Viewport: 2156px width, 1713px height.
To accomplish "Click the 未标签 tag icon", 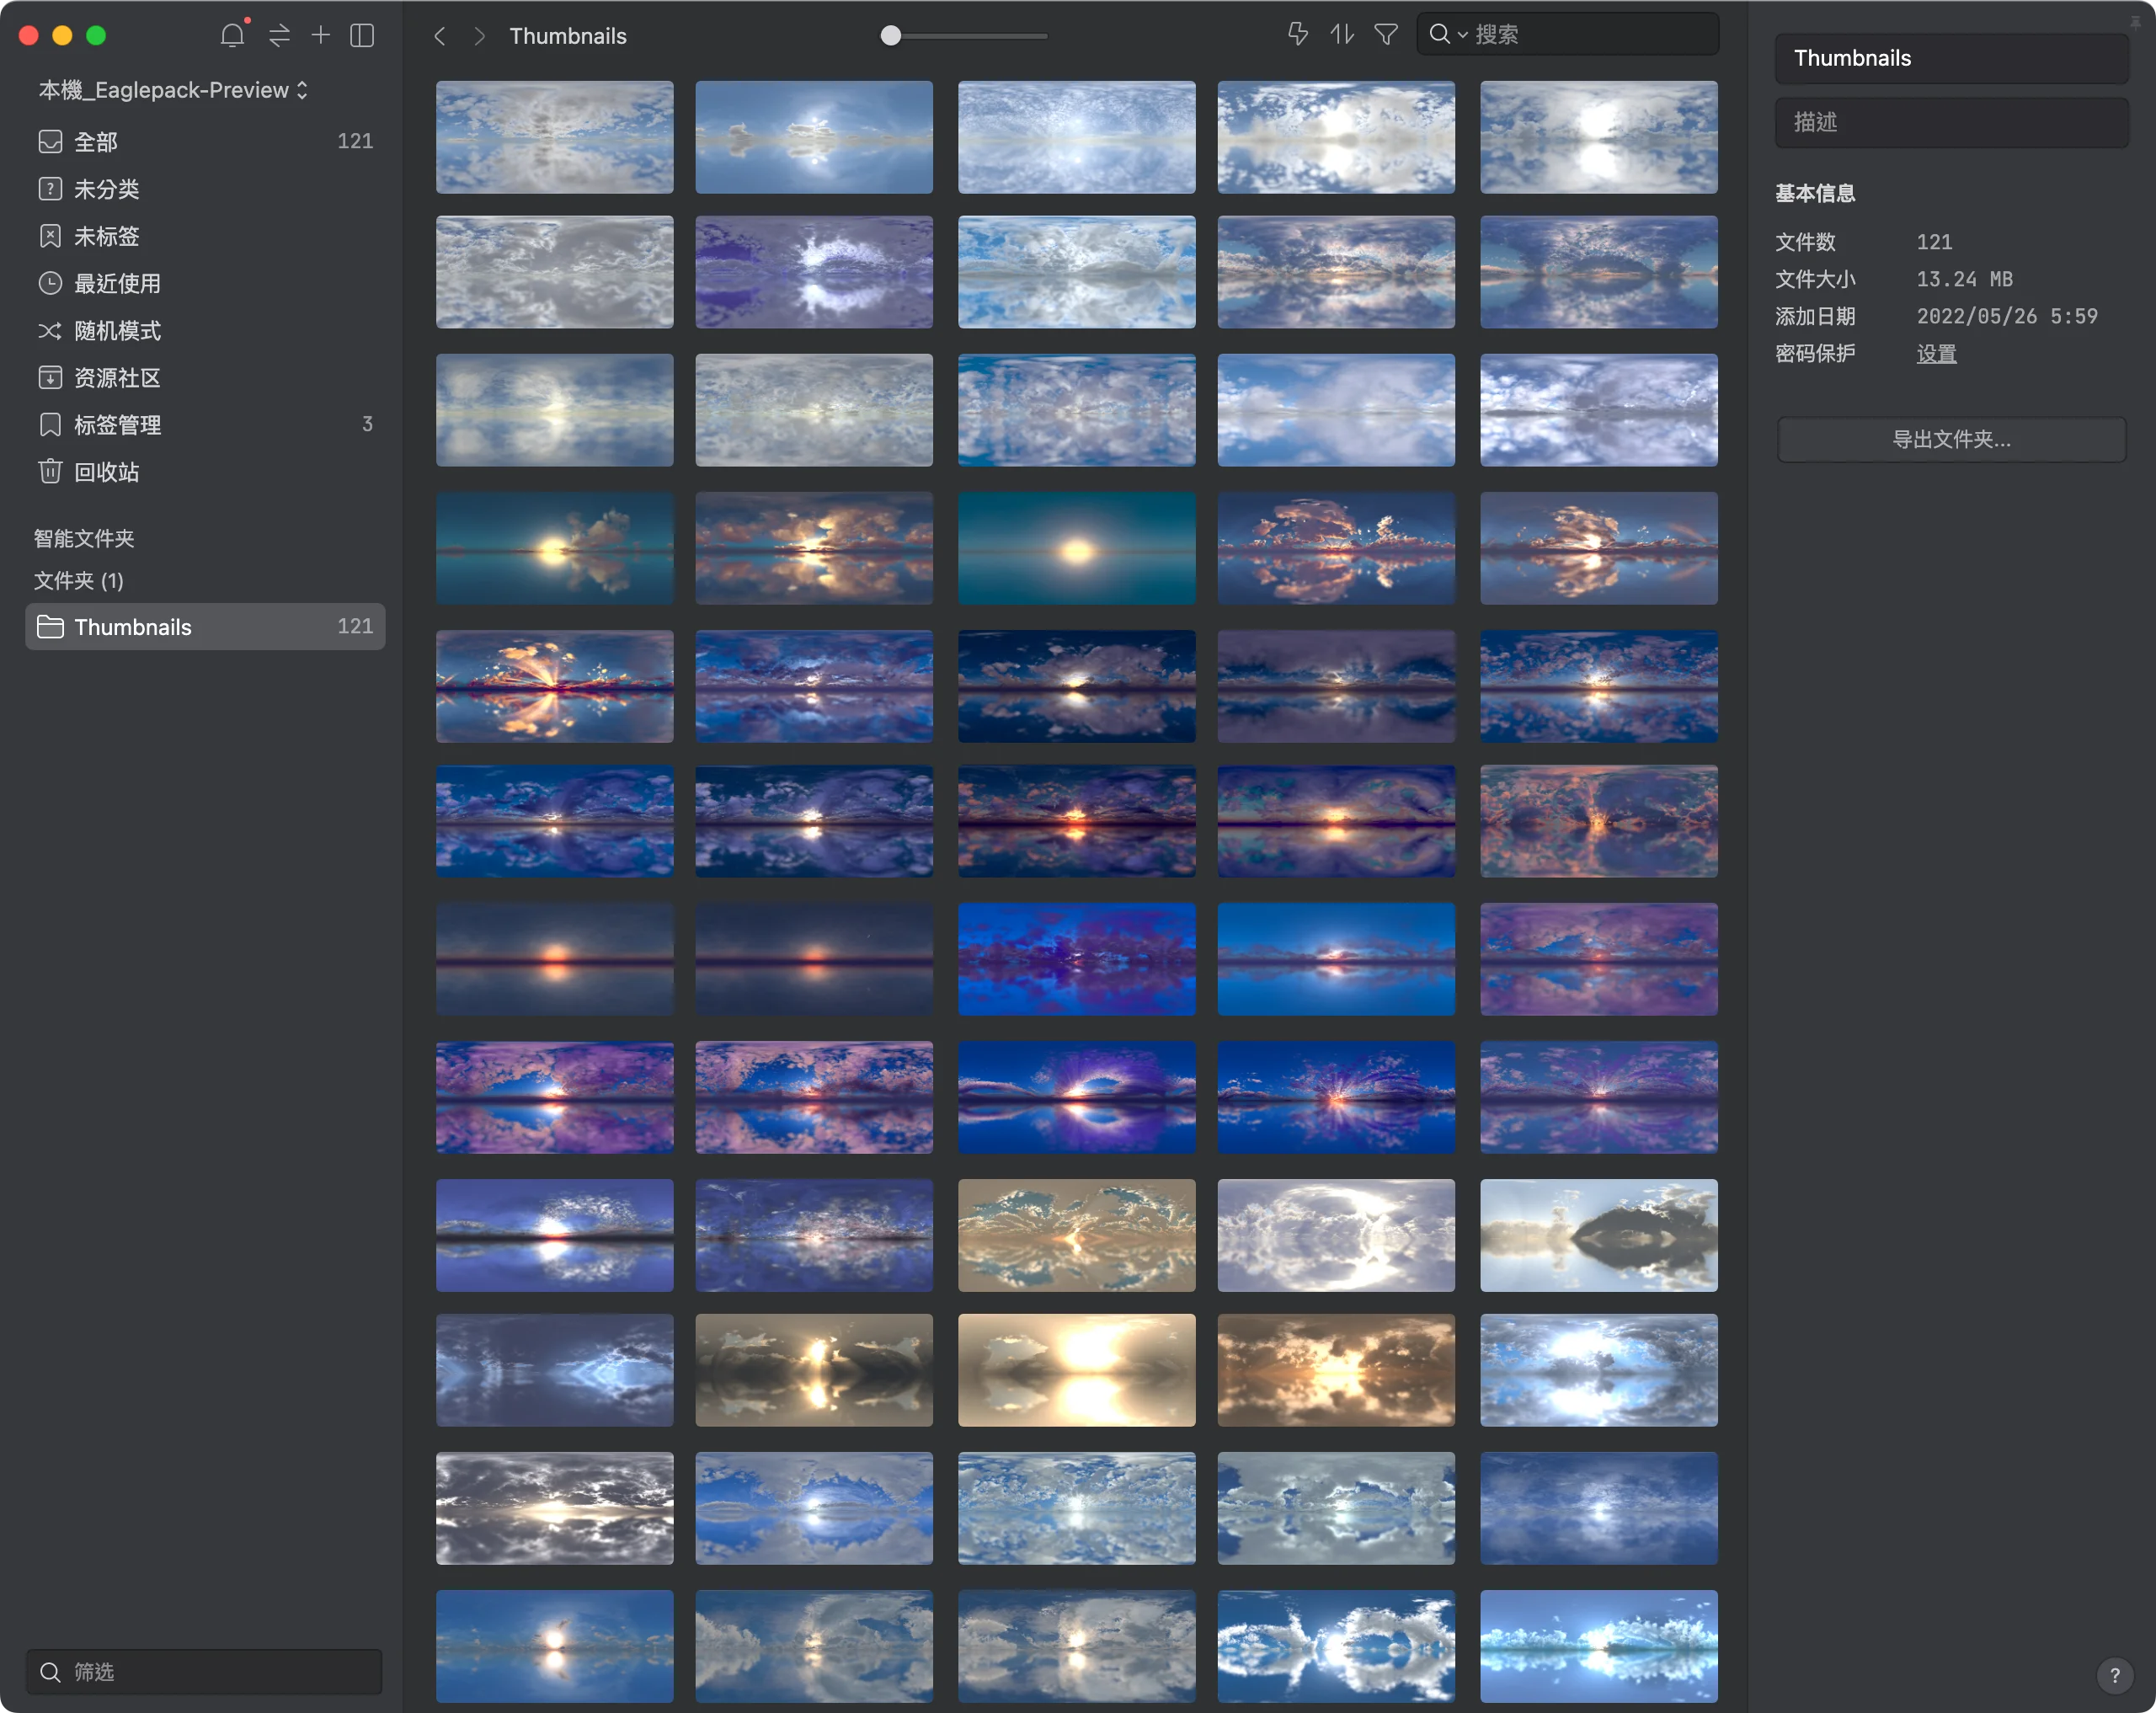I will point(50,236).
